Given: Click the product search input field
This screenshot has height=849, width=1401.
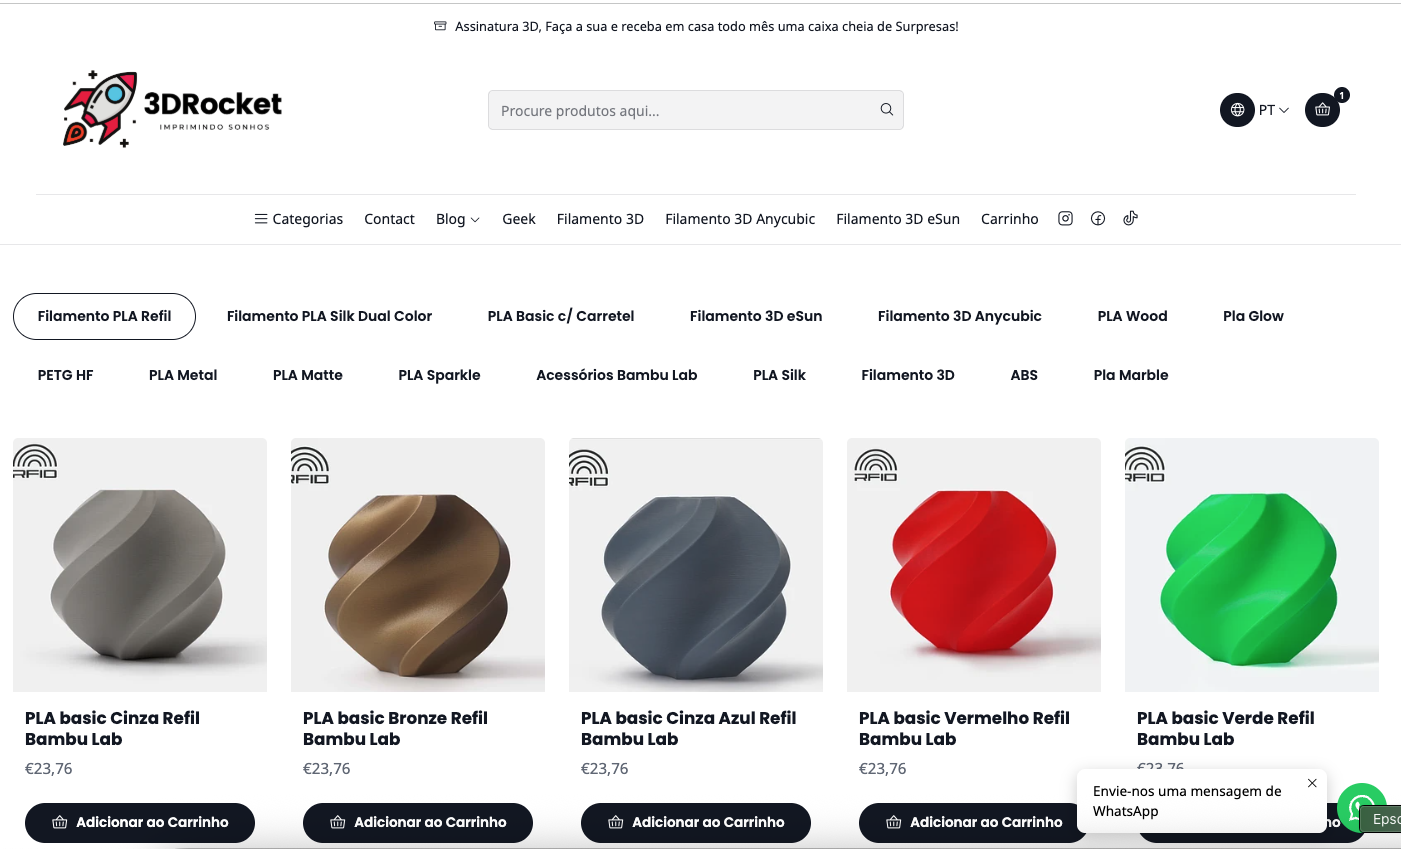Looking at the screenshot, I should point(680,110).
